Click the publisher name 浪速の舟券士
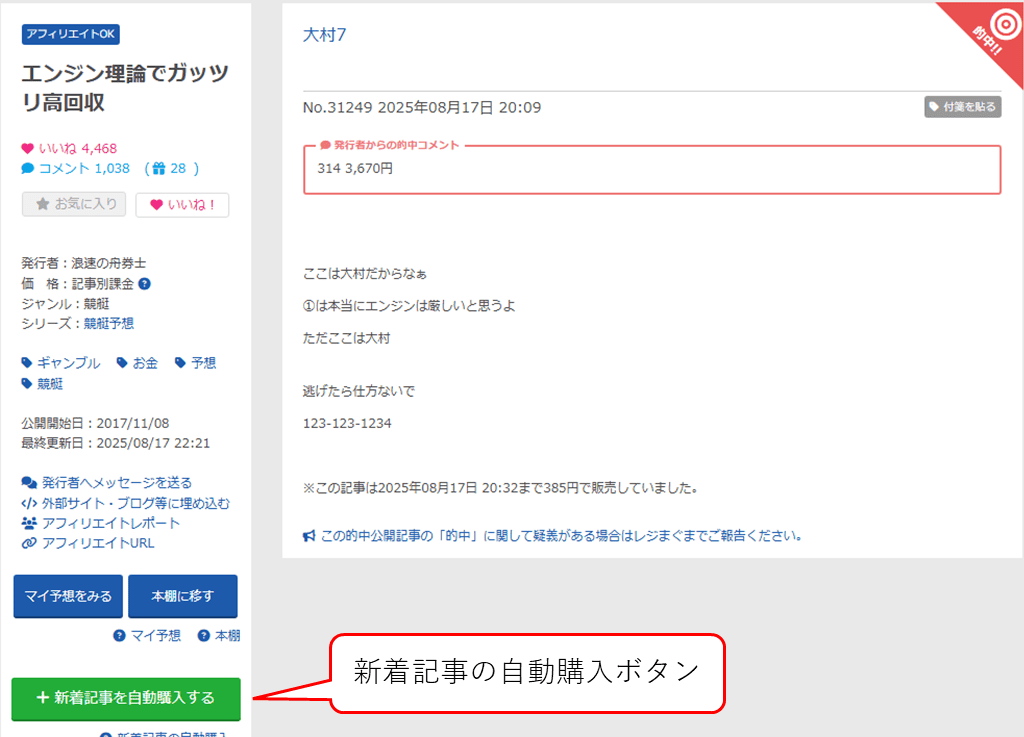The height and width of the screenshot is (737, 1024). [108, 263]
